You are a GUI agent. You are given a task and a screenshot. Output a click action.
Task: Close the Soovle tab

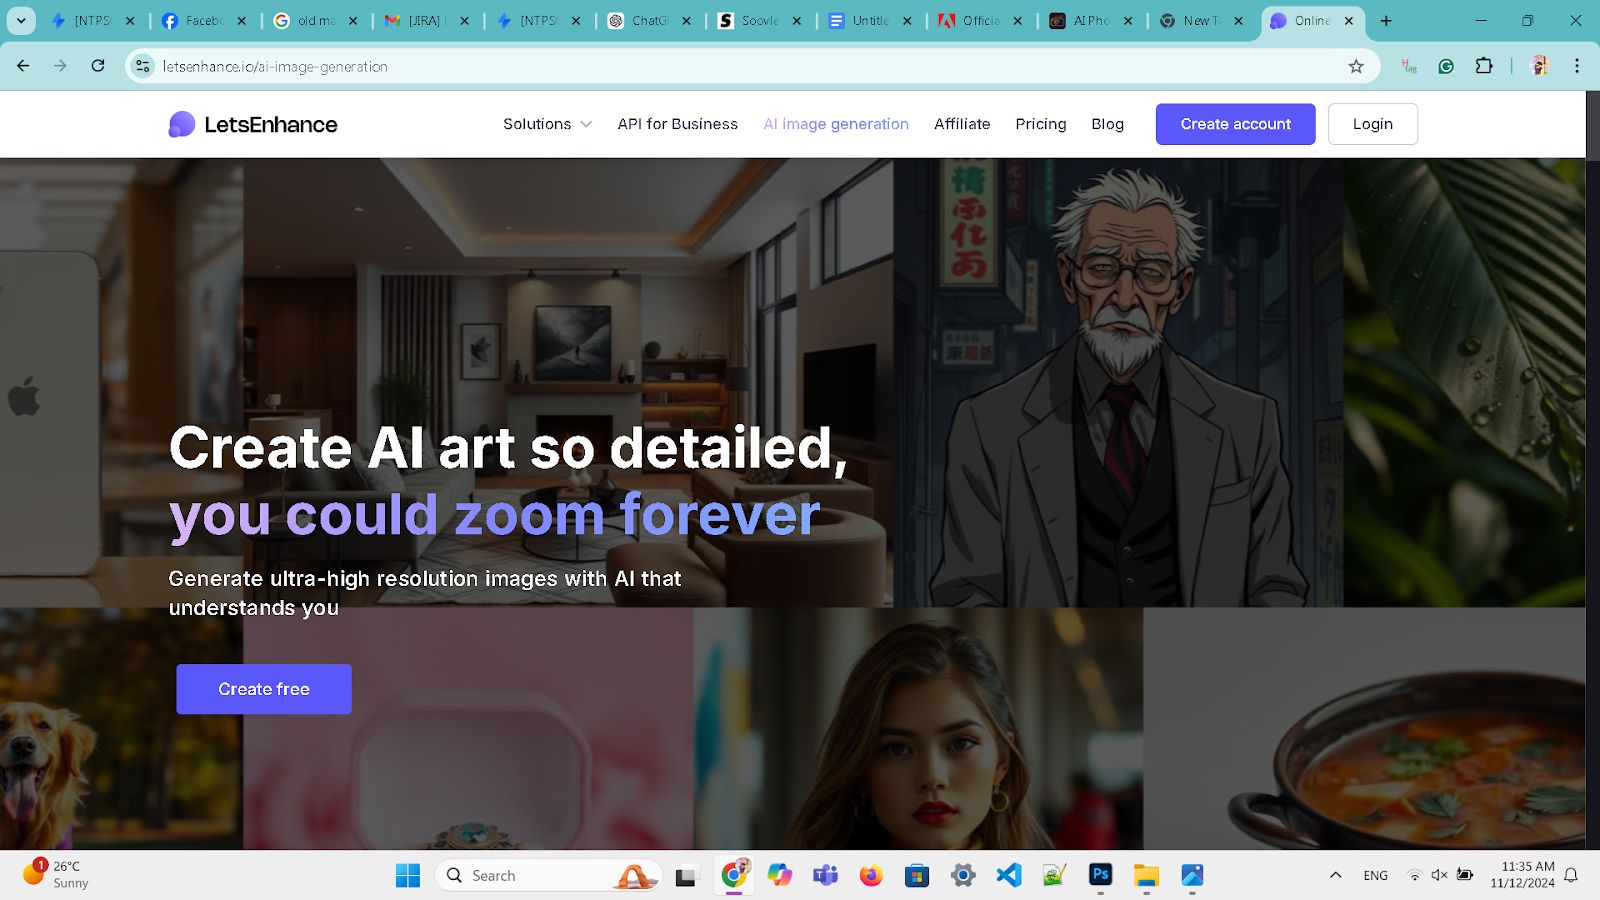point(797,20)
